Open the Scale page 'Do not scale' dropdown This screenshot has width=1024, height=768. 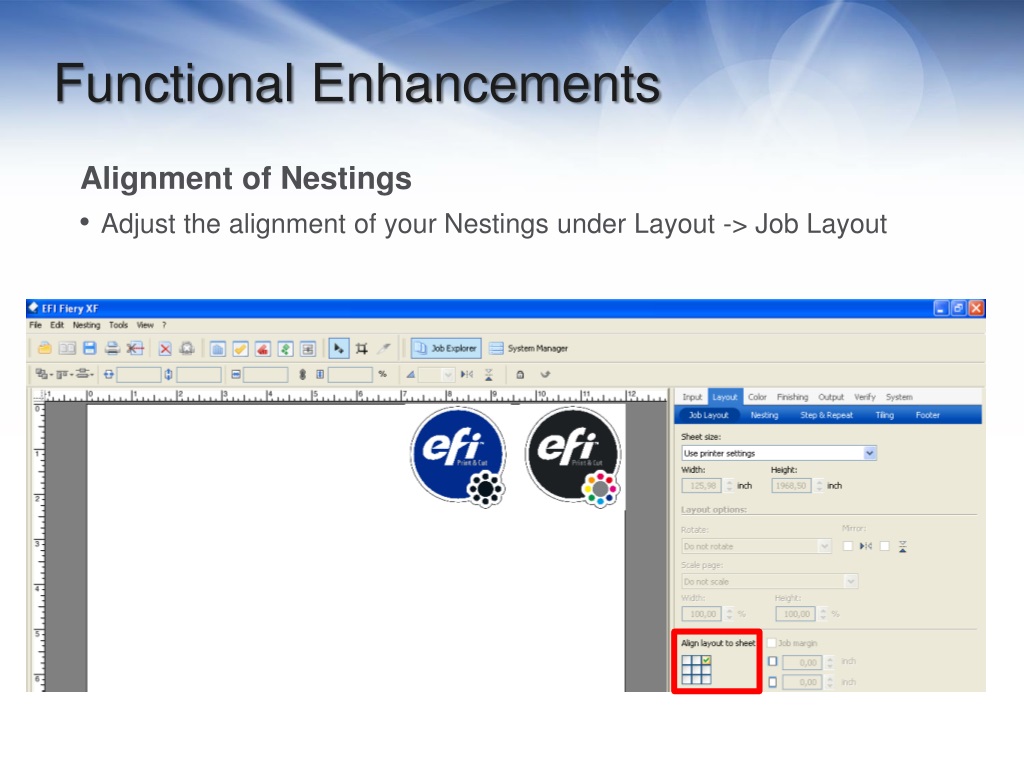[x=770, y=581]
